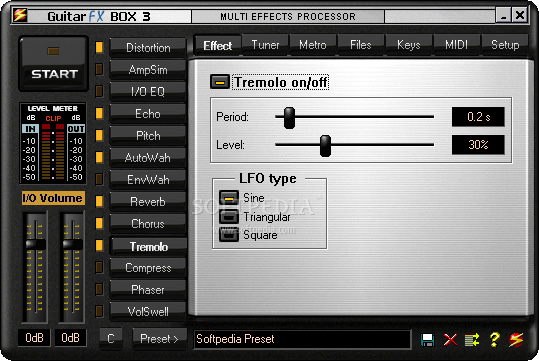Click the yellow question mark help icon
Screen dimensions: 539x361
pos(494,340)
